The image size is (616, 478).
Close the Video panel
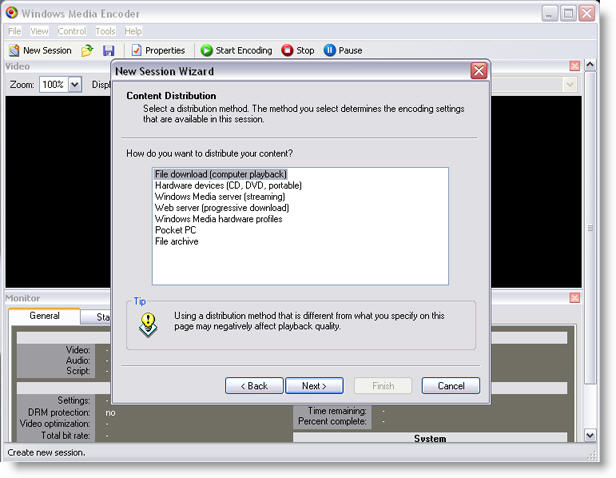click(574, 66)
